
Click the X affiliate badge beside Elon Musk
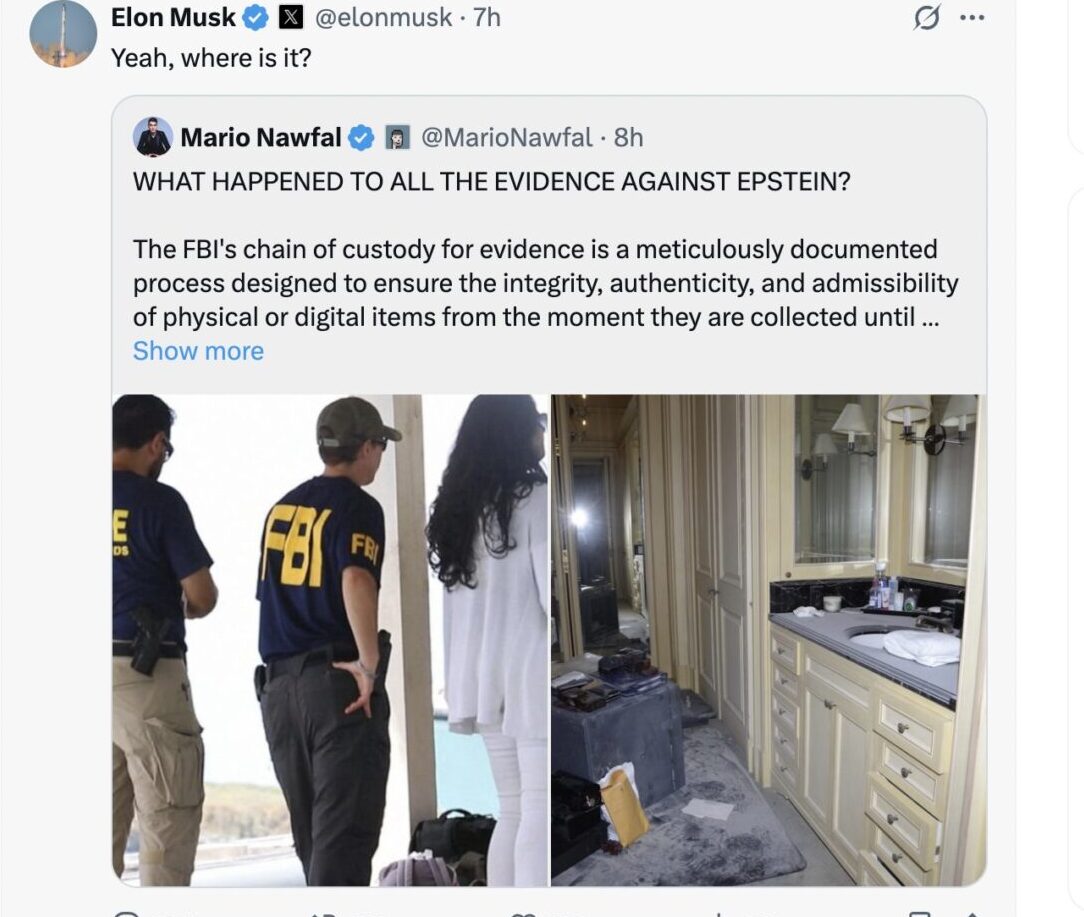[290, 17]
